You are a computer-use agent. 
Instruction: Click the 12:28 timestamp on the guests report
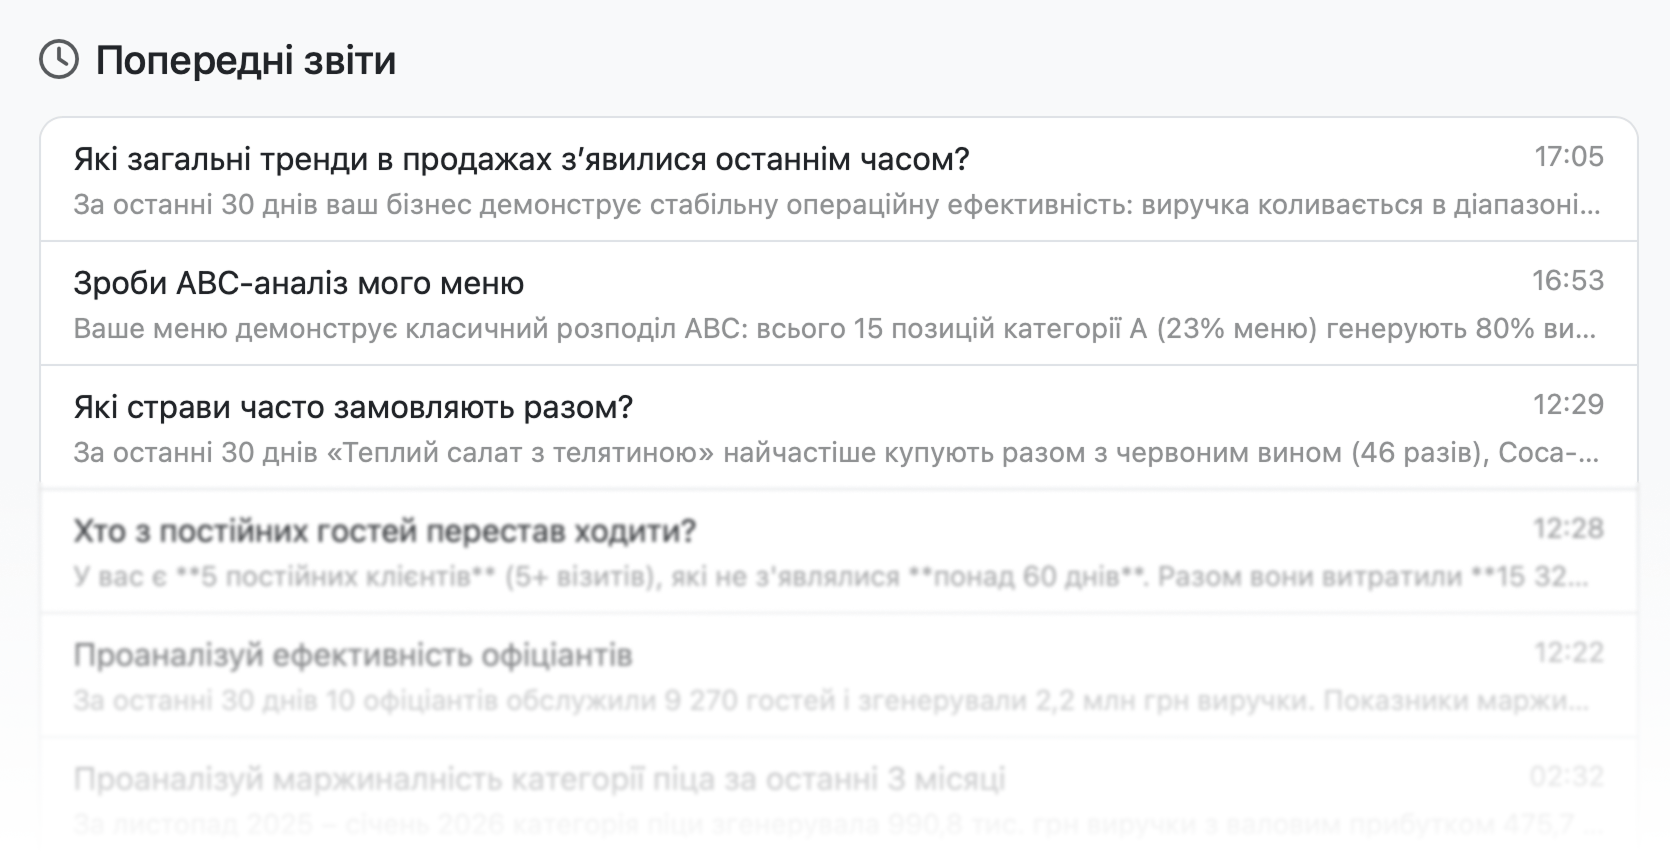pos(1568,529)
